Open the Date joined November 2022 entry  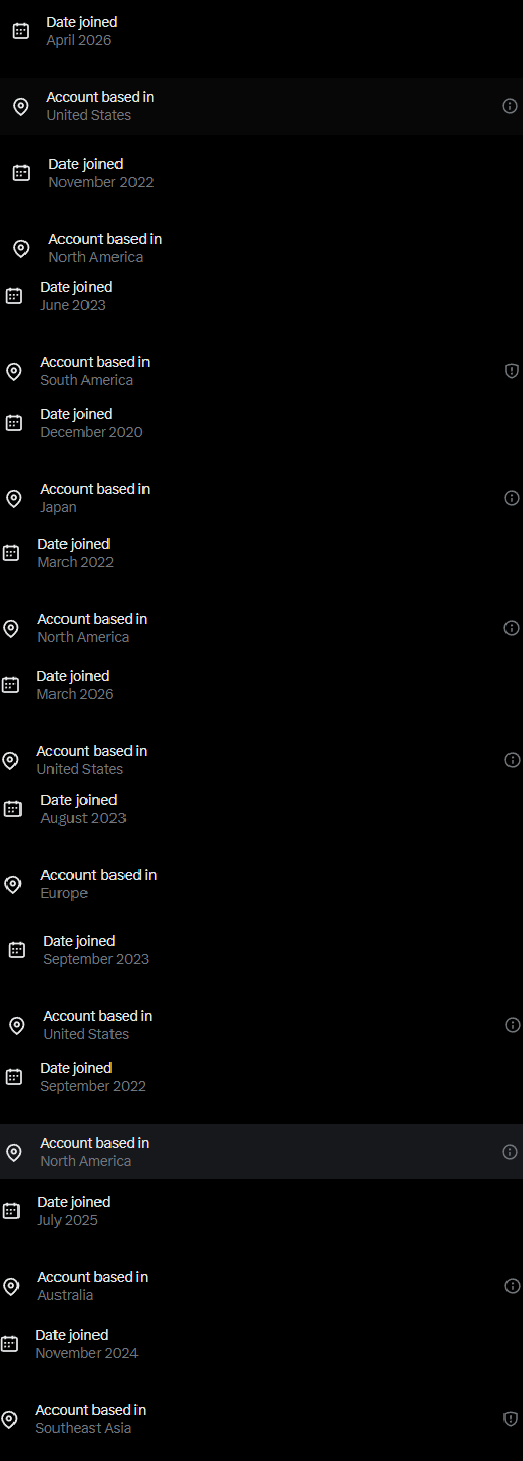(x=261, y=173)
